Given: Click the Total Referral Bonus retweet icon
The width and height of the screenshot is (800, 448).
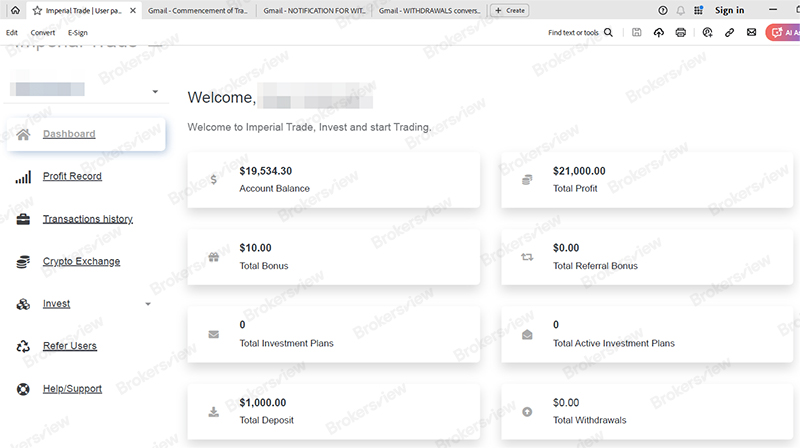Looking at the screenshot, I should point(527,257).
